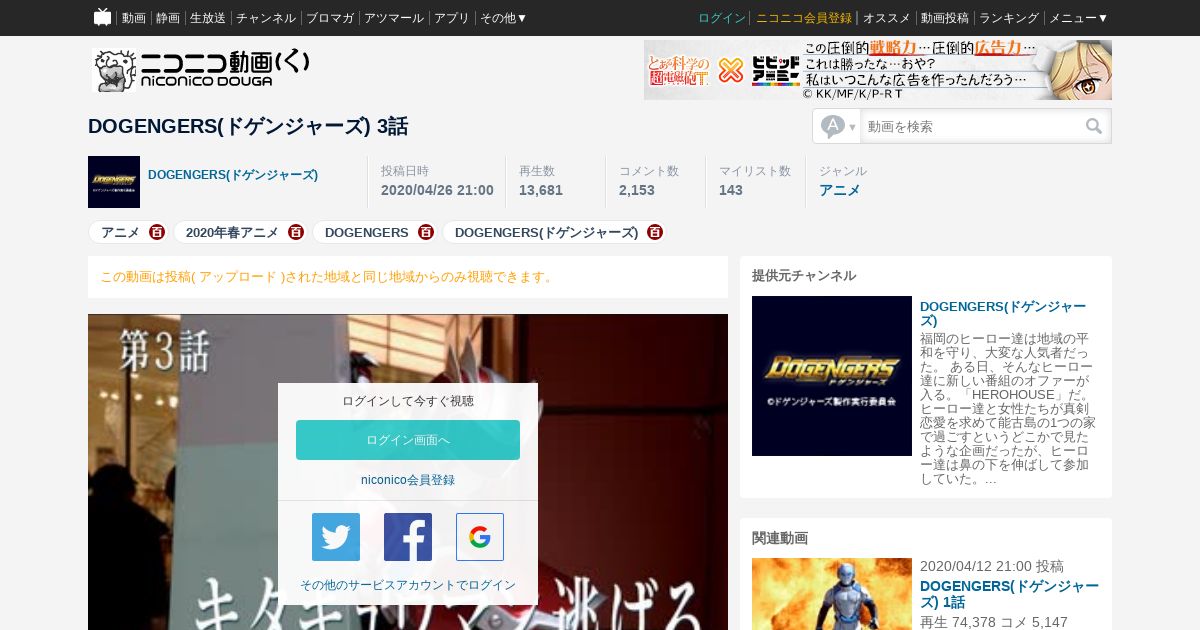Click the comment count 2,153
Screen dimensions: 1200x630
coord(637,190)
